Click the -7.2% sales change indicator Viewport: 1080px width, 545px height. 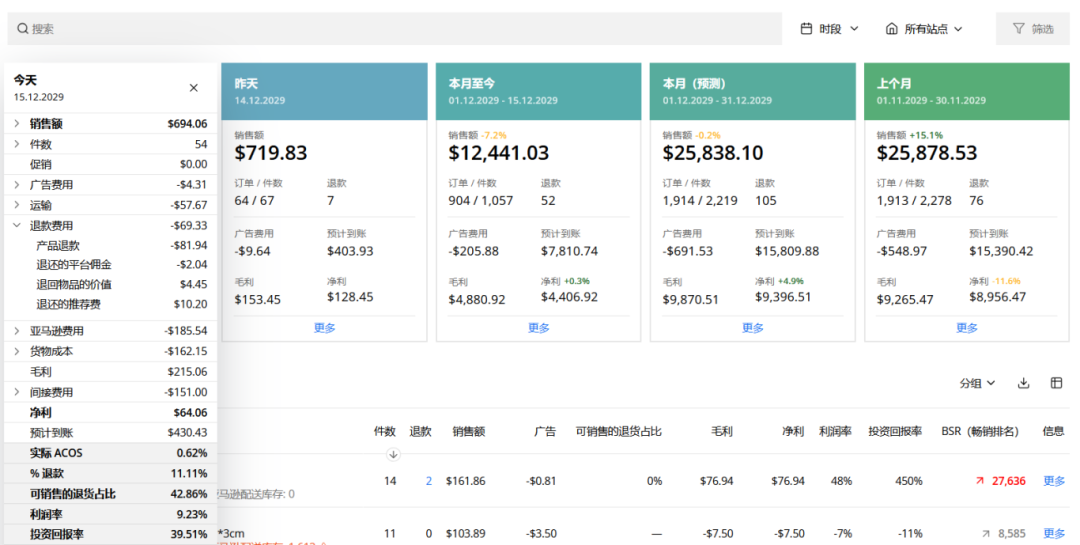(x=494, y=136)
